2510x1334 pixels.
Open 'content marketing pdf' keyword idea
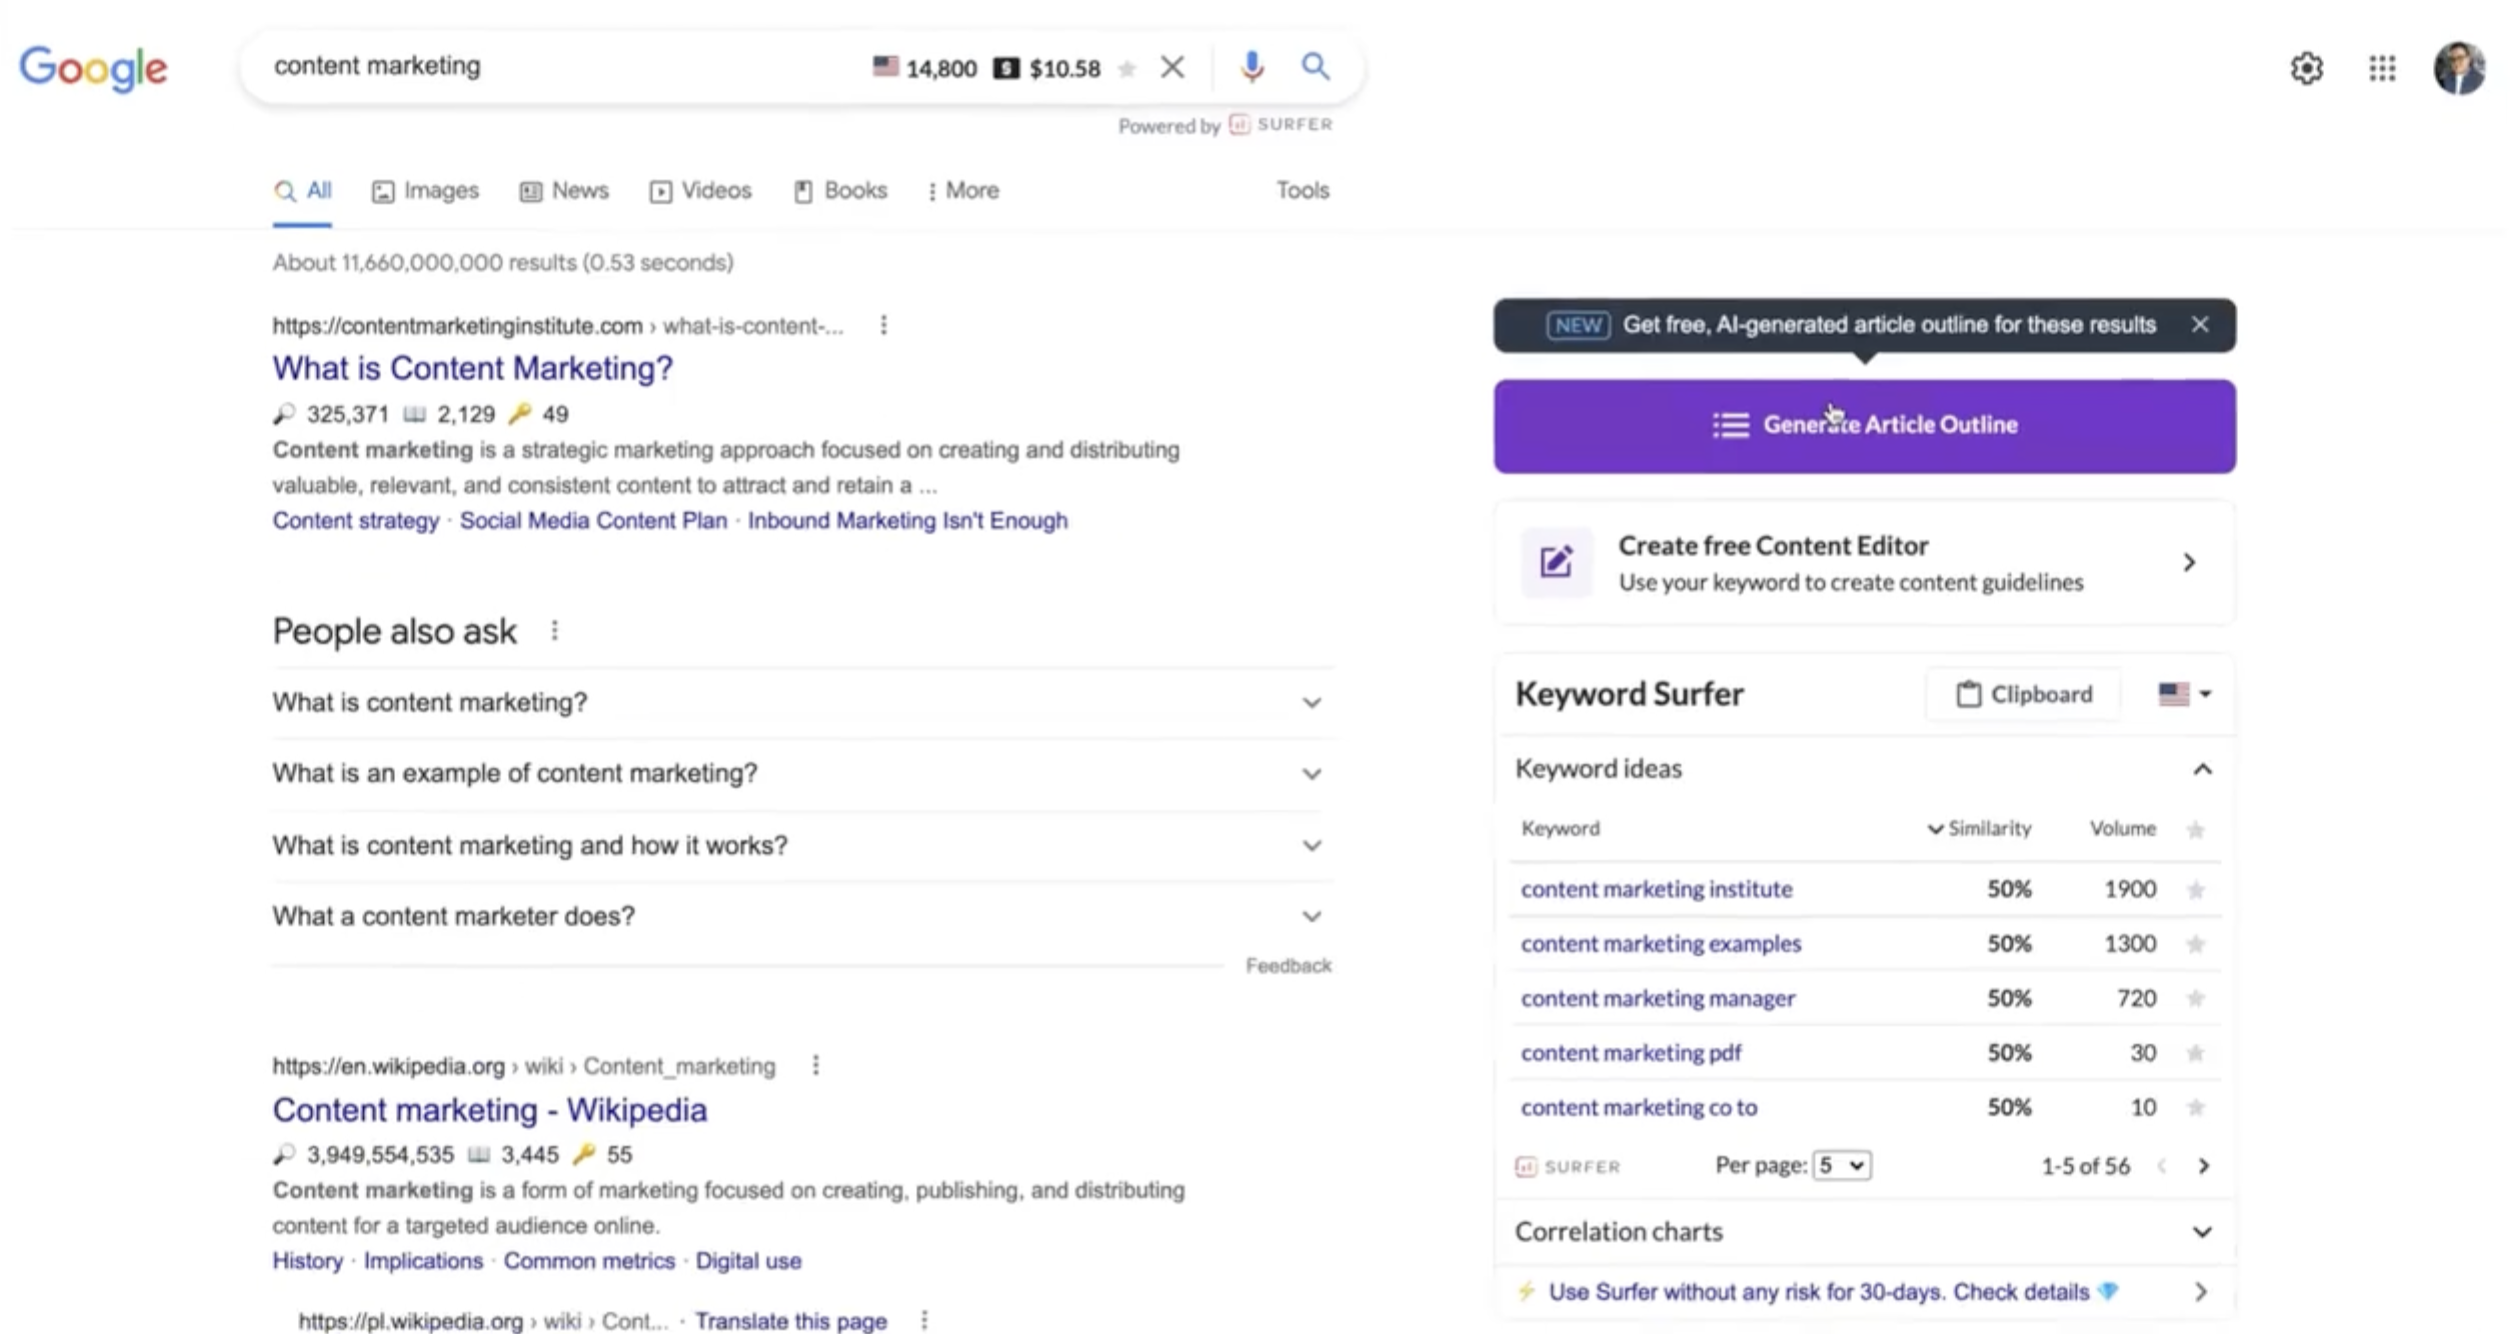[1630, 1053]
